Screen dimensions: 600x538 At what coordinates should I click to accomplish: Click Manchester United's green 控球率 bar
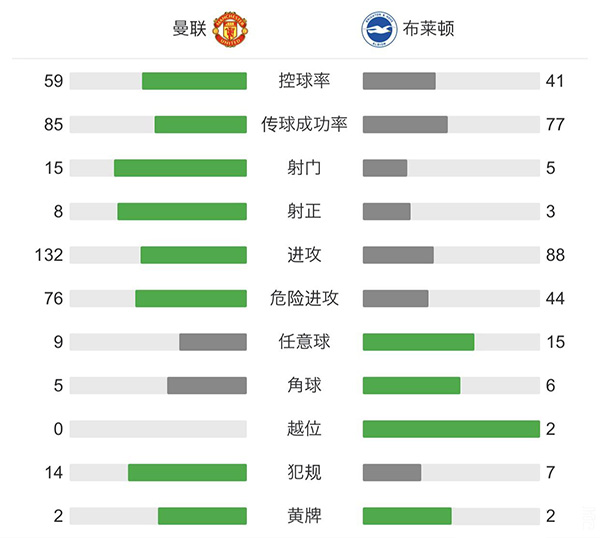[x=194, y=81]
